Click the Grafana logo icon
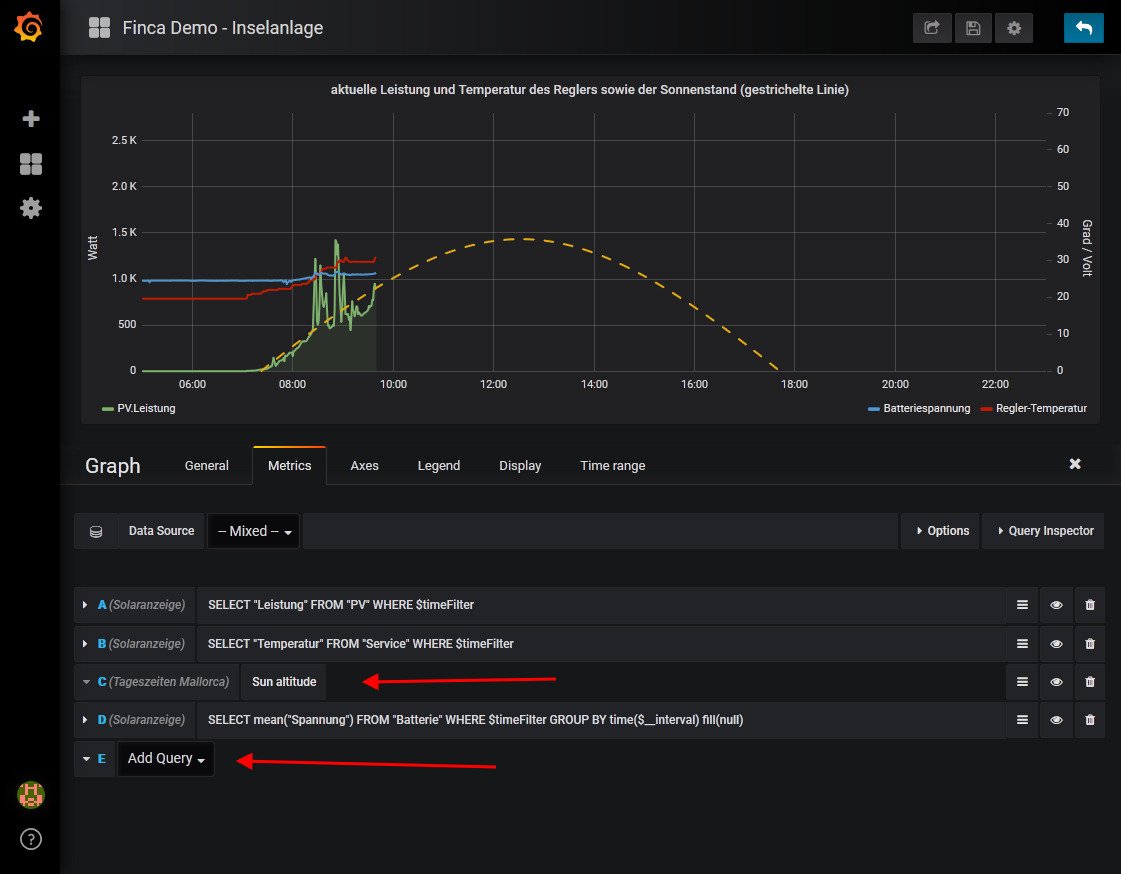The height and width of the screenshot is (874, 1121). (29, 28)
